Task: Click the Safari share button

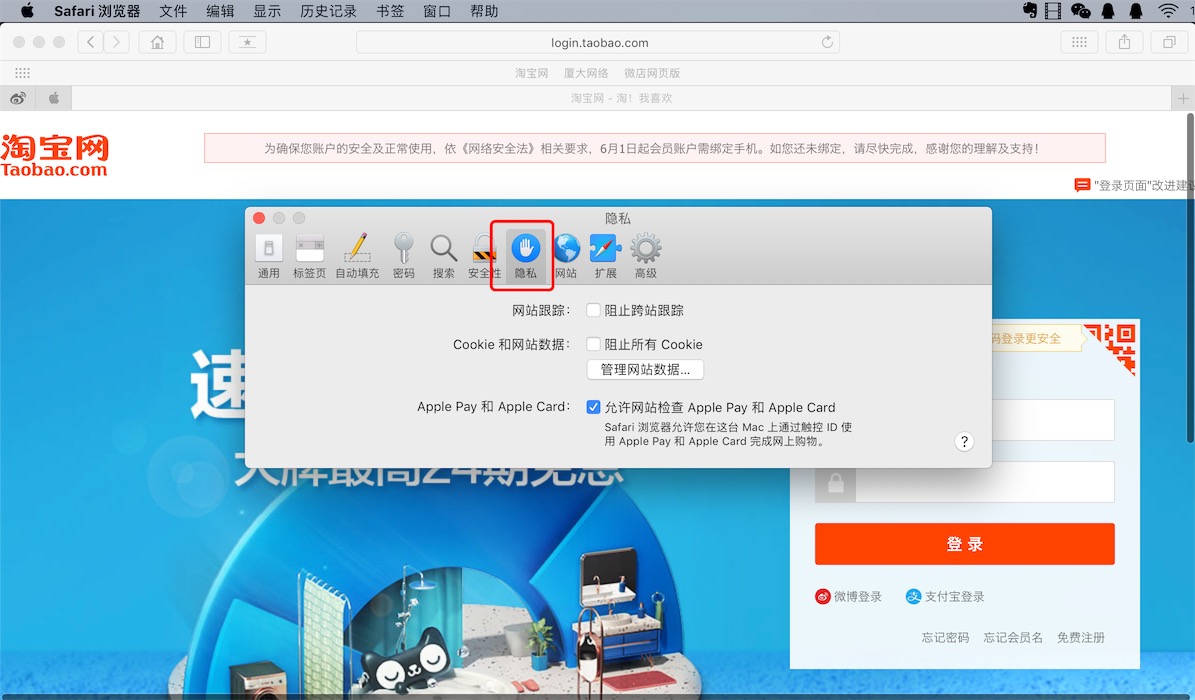Action: pos(1124,42)
